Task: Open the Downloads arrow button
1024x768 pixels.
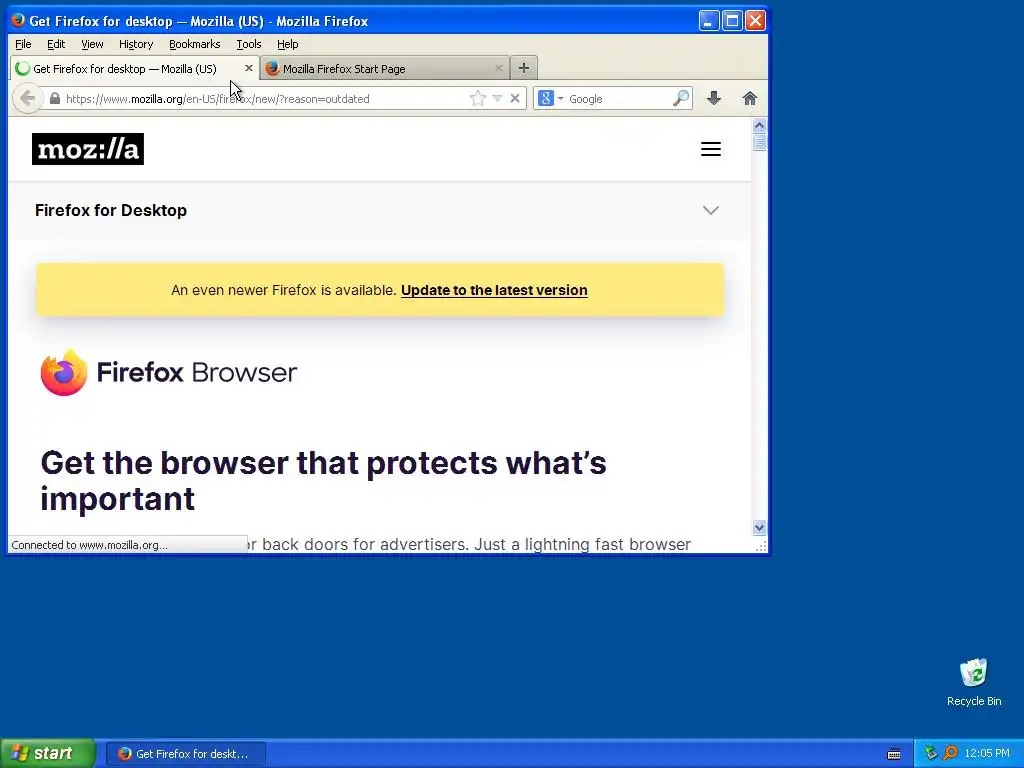Action: click(714, 99)
